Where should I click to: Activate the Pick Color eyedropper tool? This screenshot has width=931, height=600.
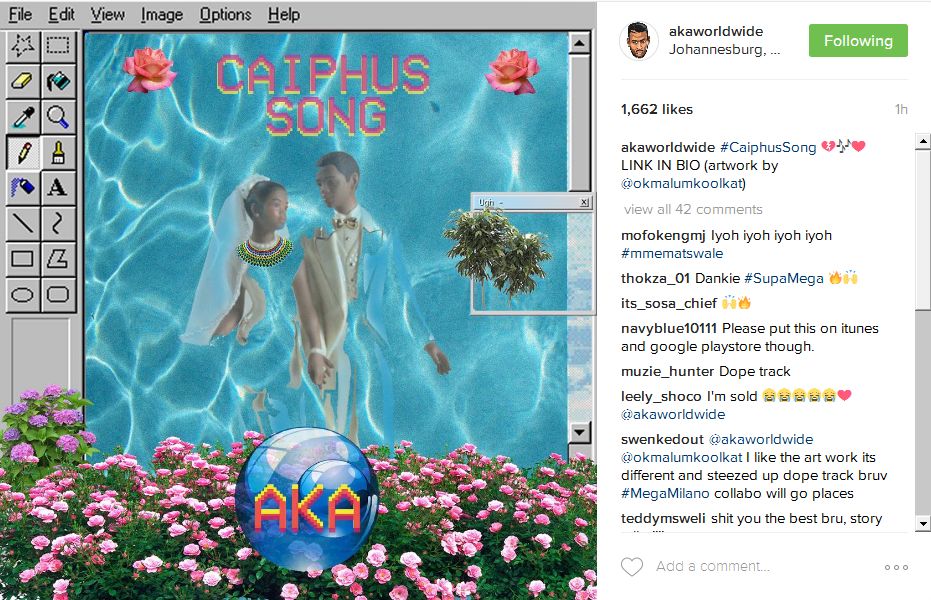(x=23, y=117)
